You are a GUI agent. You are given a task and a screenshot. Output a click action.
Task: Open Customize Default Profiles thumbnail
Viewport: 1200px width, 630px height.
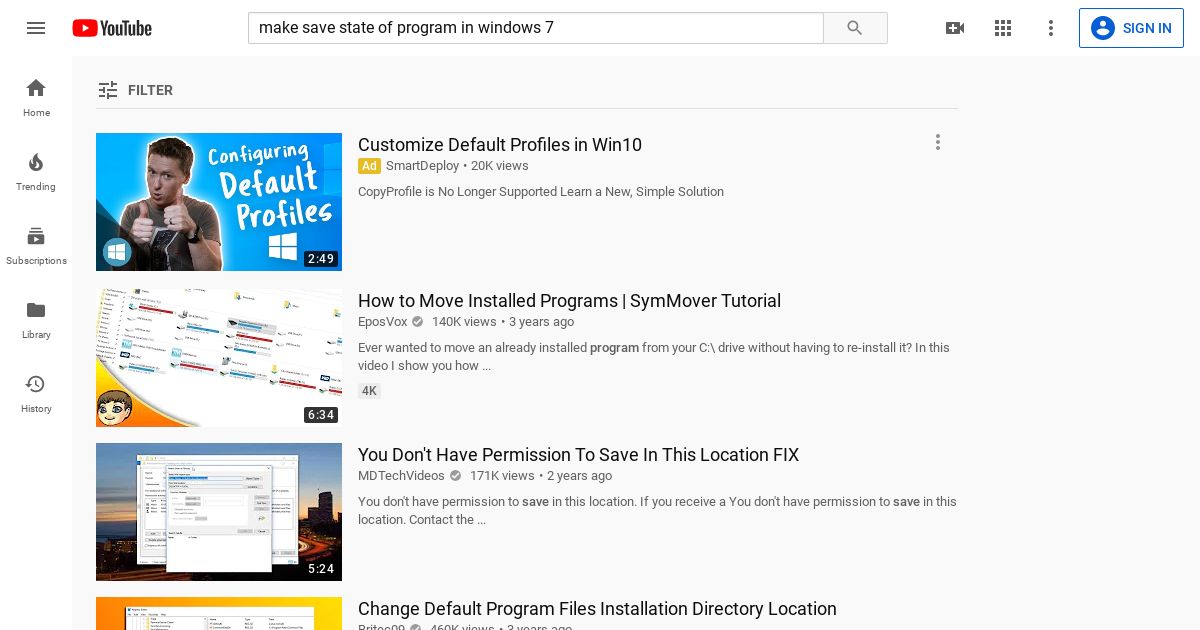pos(219,202)
